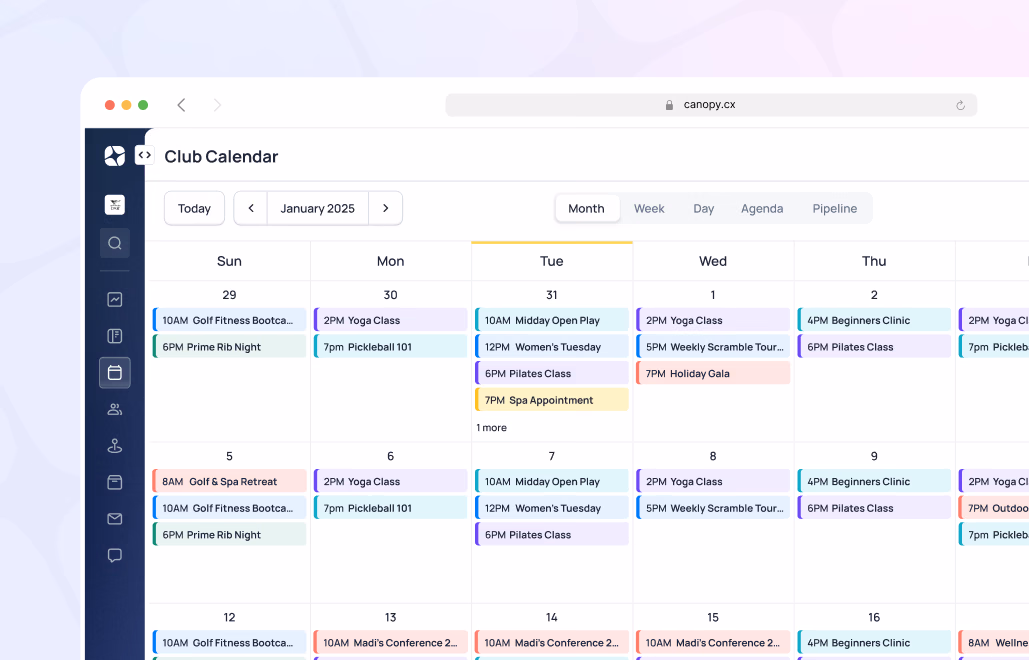Select the Month view tab
The height and width of the screenshot is (660, 1029).
[586, 208]
